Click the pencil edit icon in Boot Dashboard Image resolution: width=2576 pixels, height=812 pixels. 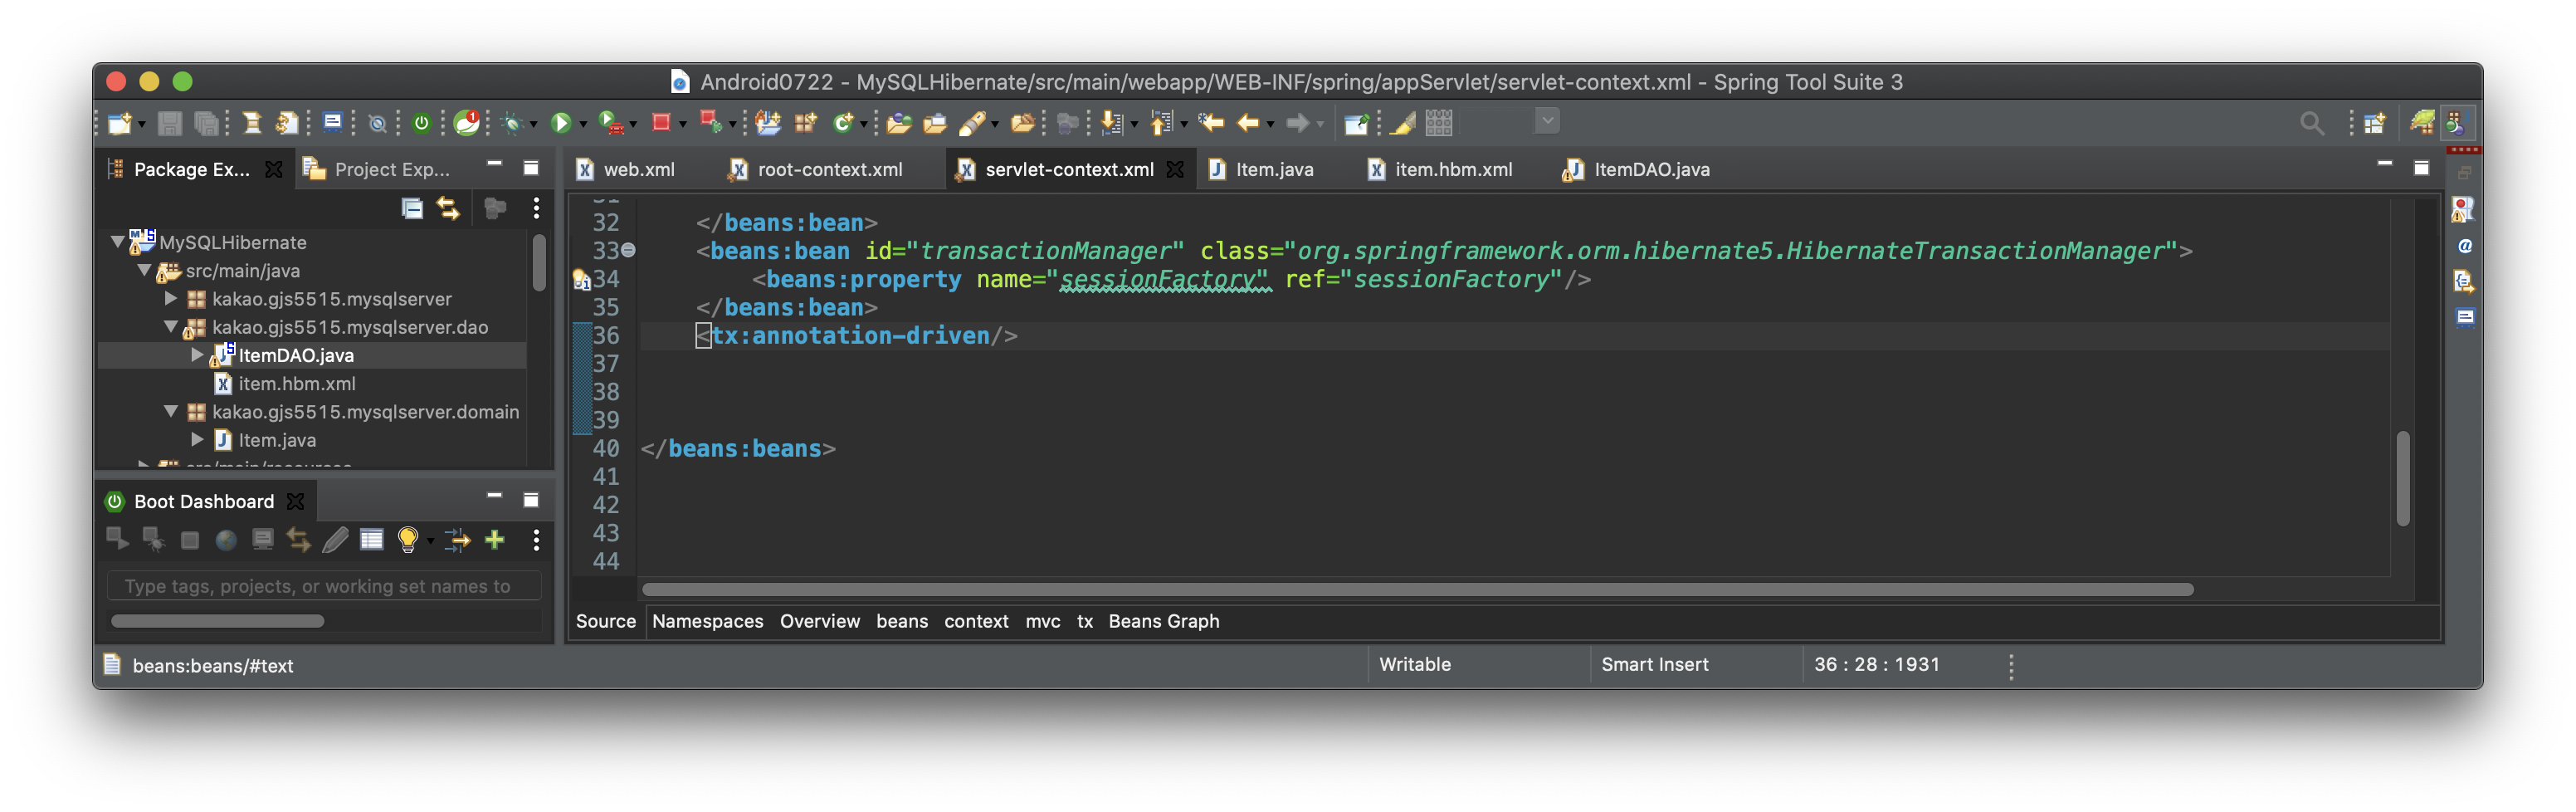(335, 540)
